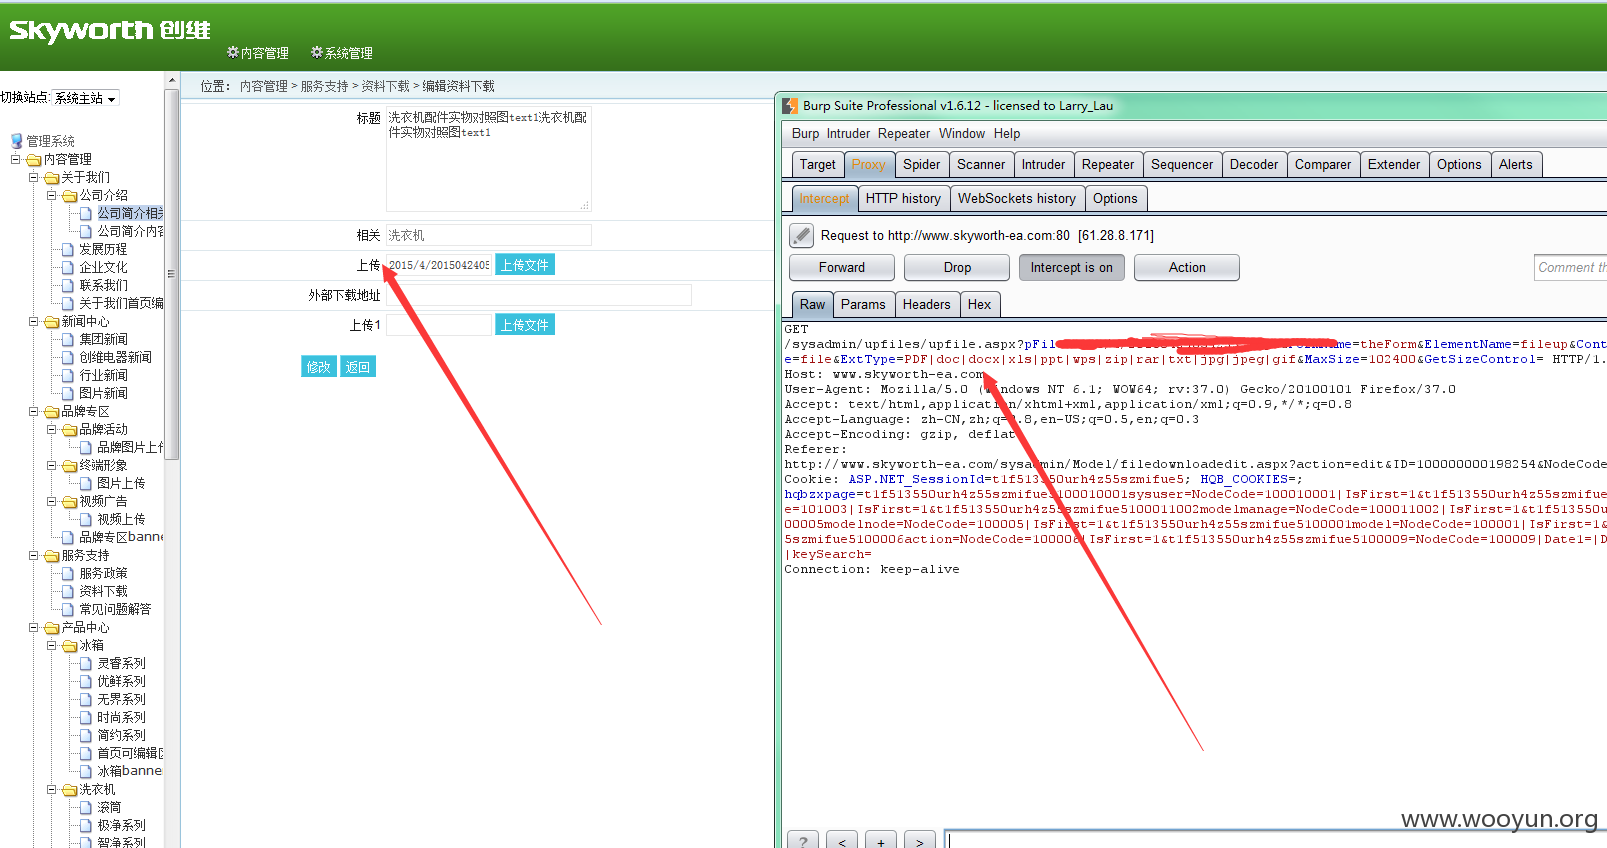This screenshot has height=848, width=1607.
Task: Click the Drop button
Action: (x=957, y=267)
